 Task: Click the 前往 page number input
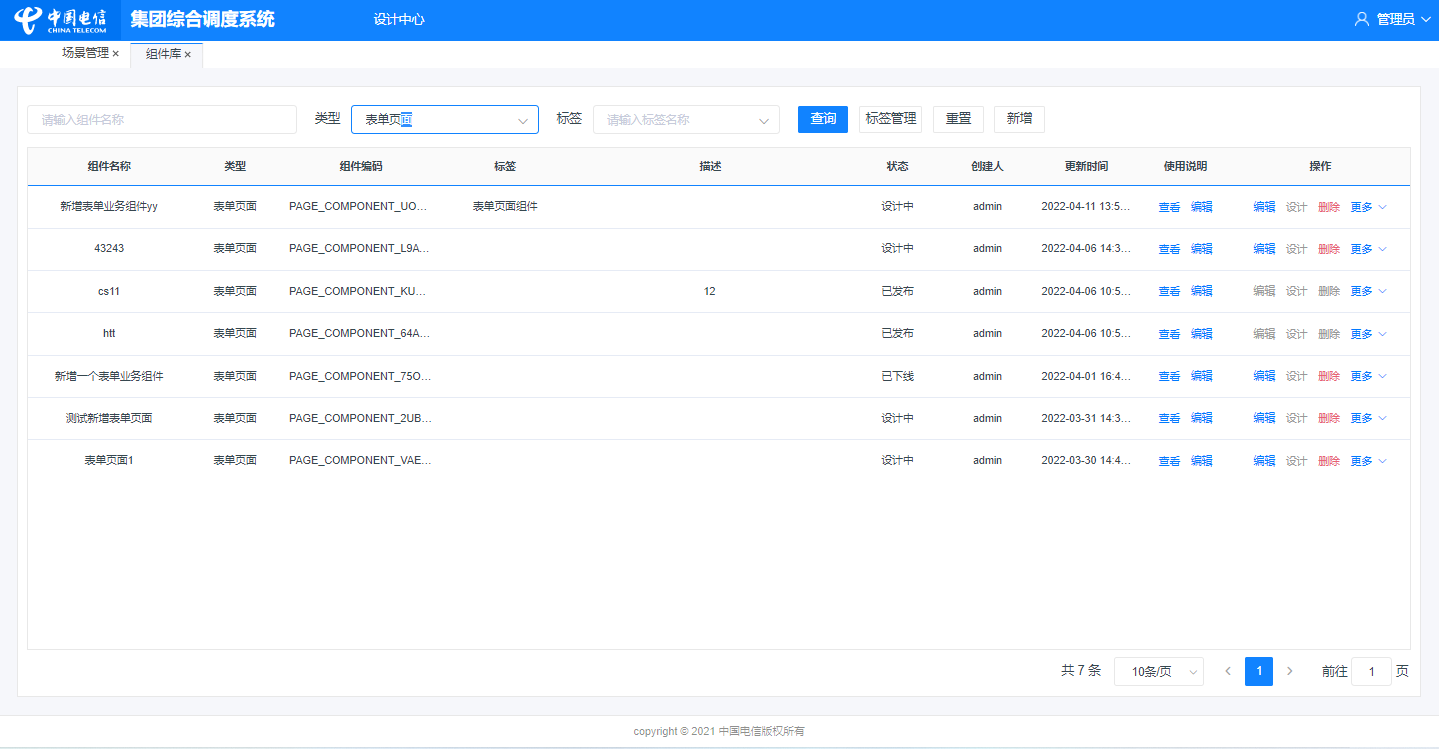1371,672
